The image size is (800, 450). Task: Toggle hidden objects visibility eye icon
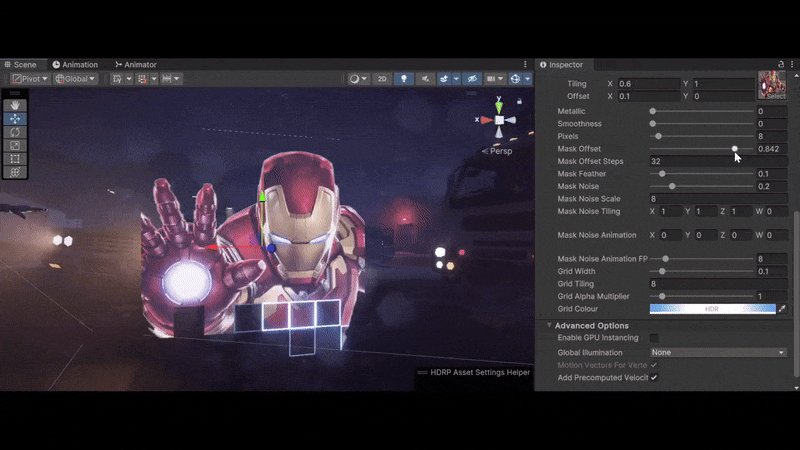coord(472,79)
